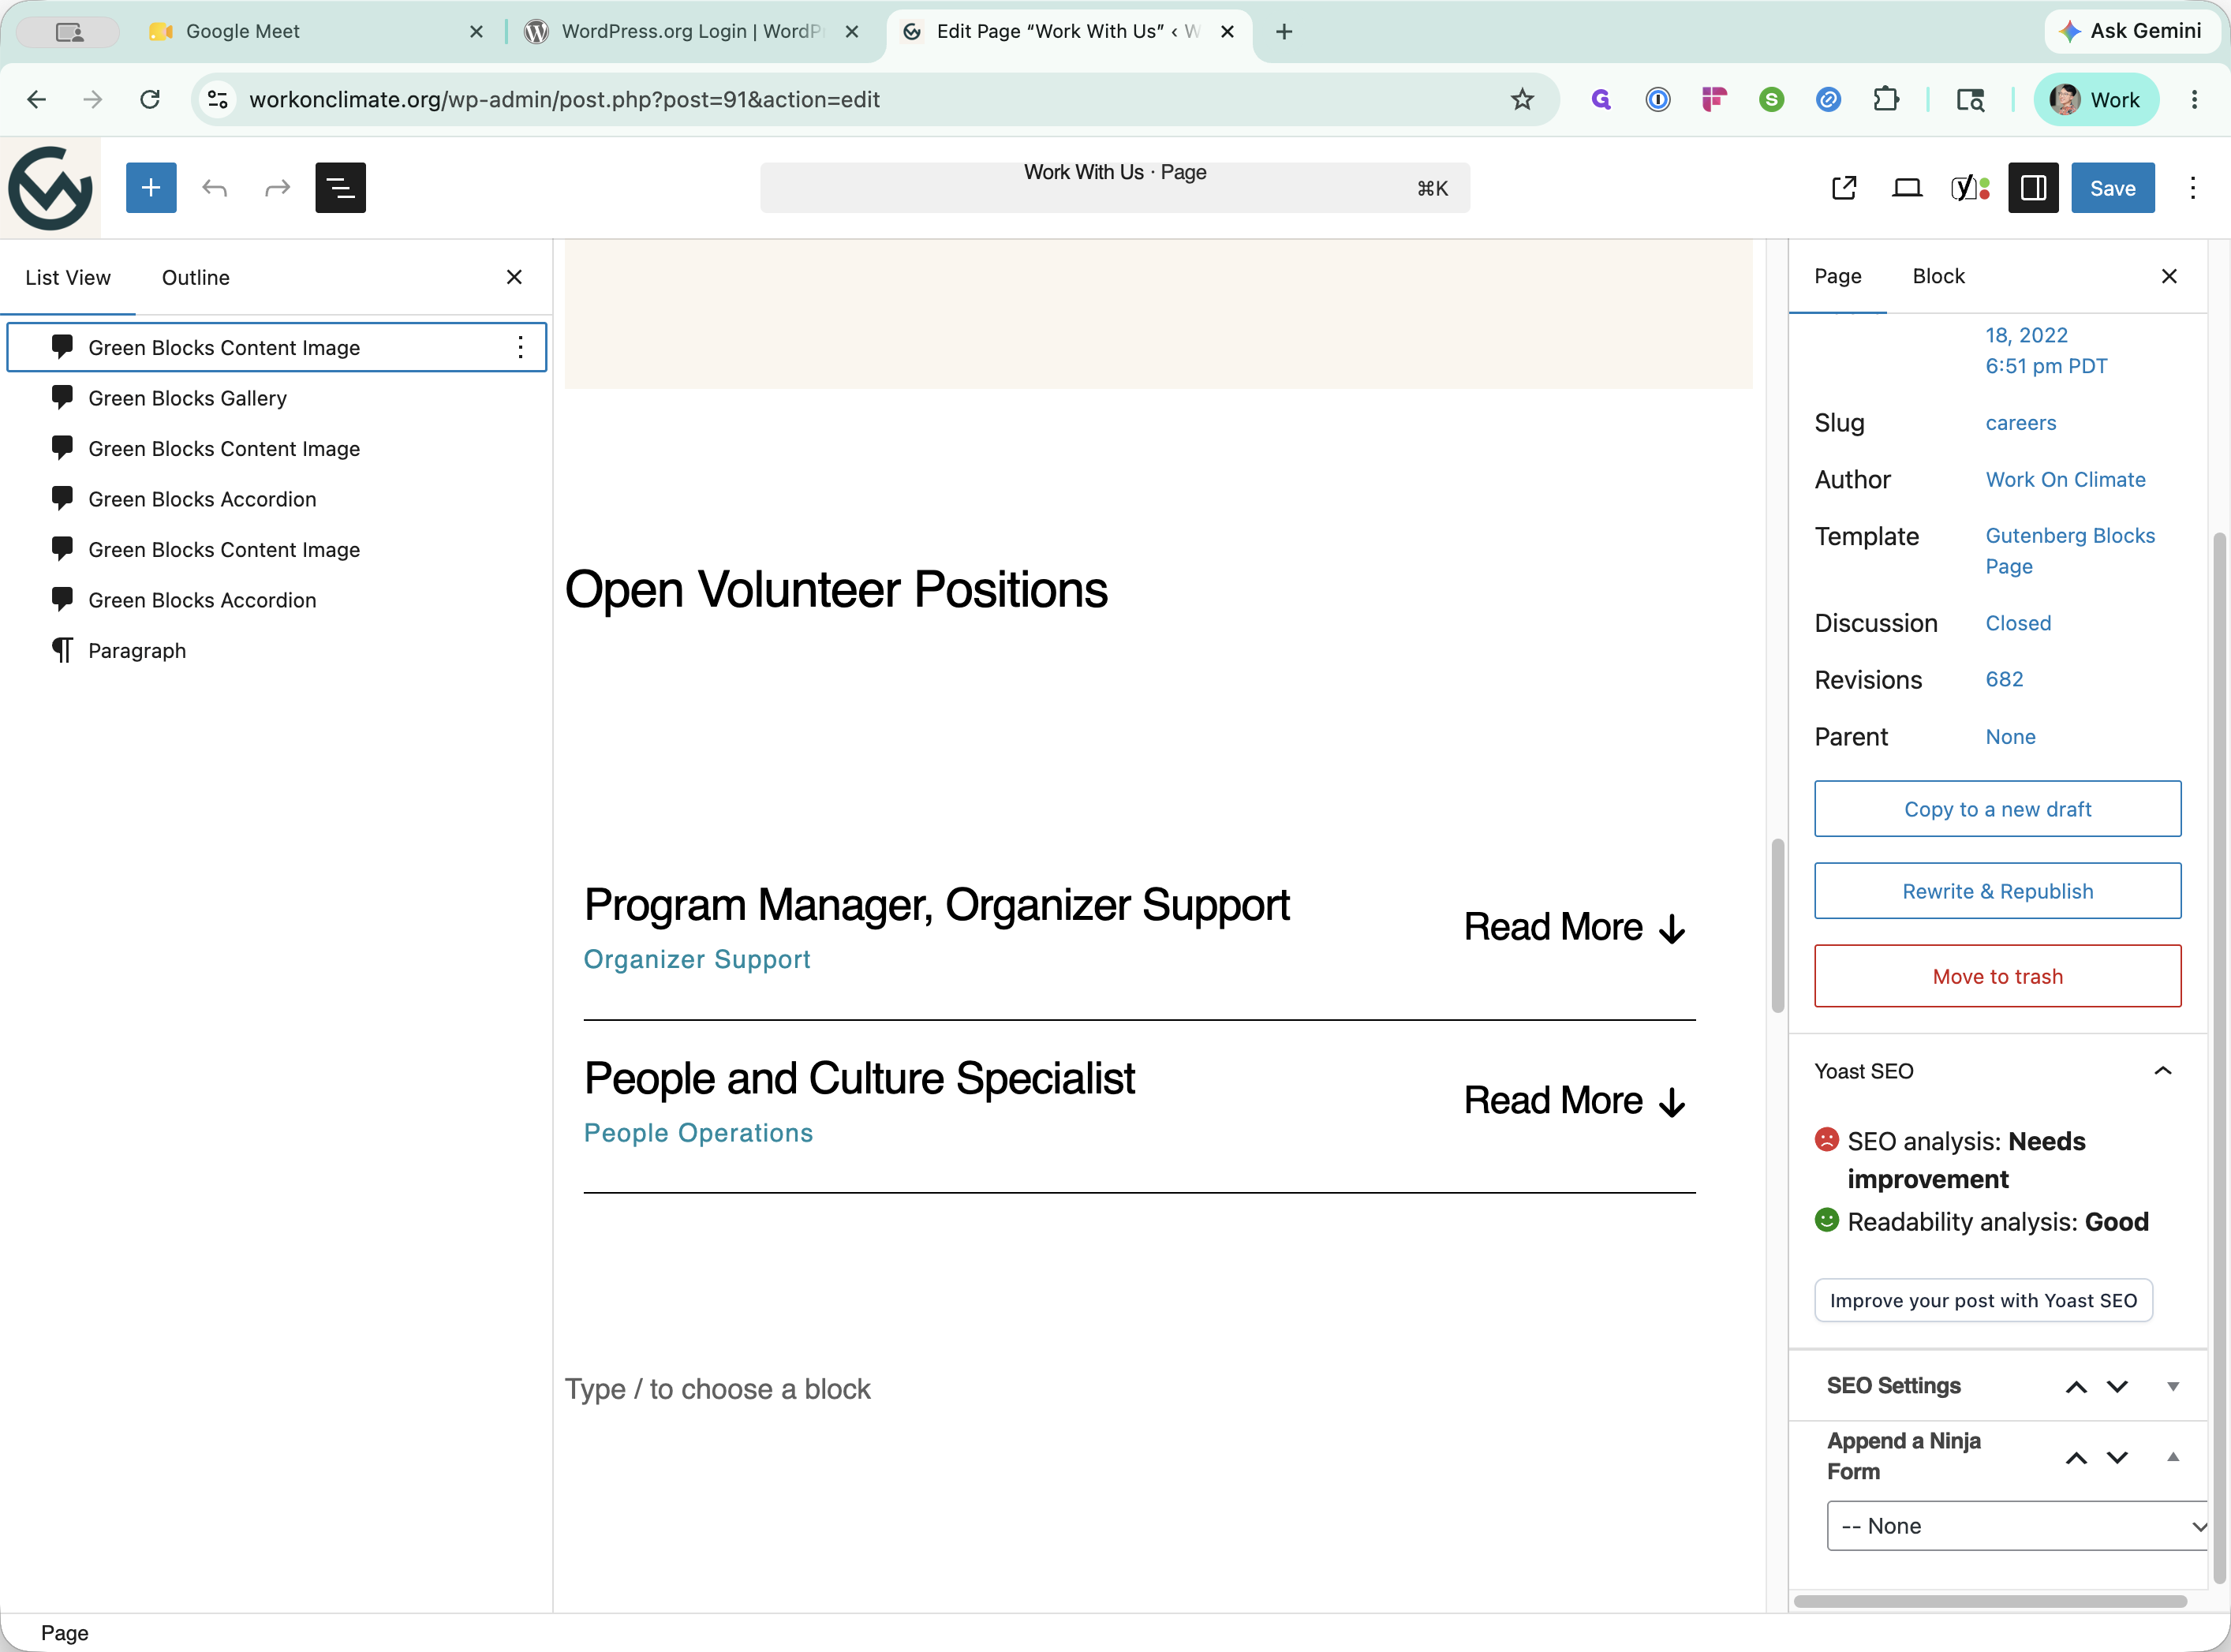Select the Paragraph block in list view
Image resolution: width=2231 pixels, height=1652 pixels.
tap(277, 651)
